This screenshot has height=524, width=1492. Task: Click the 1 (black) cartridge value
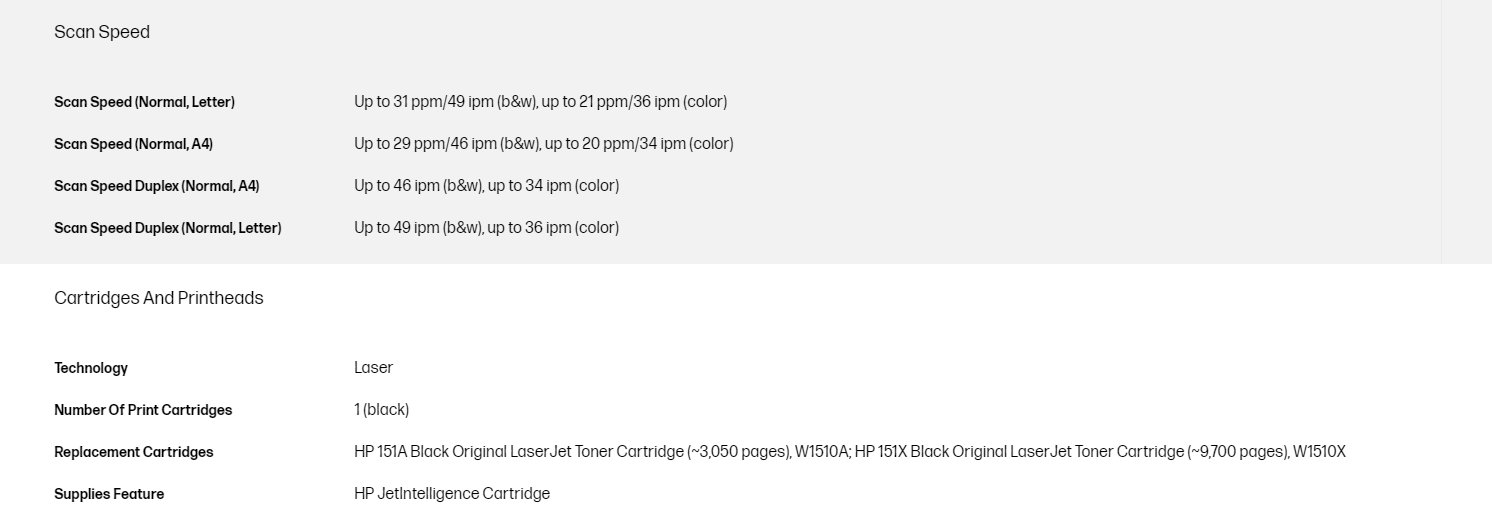381,410
